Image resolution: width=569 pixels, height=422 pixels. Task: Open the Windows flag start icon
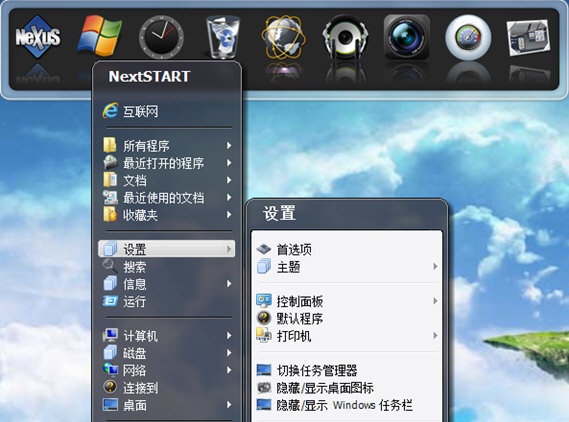coord(99,36)
